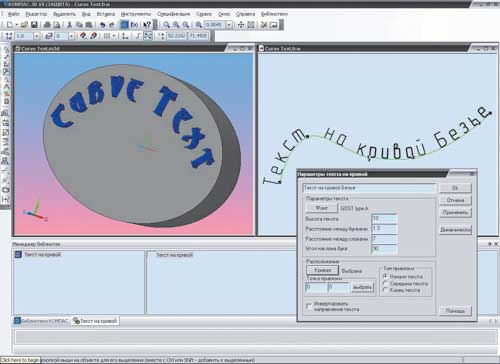Click the orthogonal drawing mode icon

click(138, 35)
